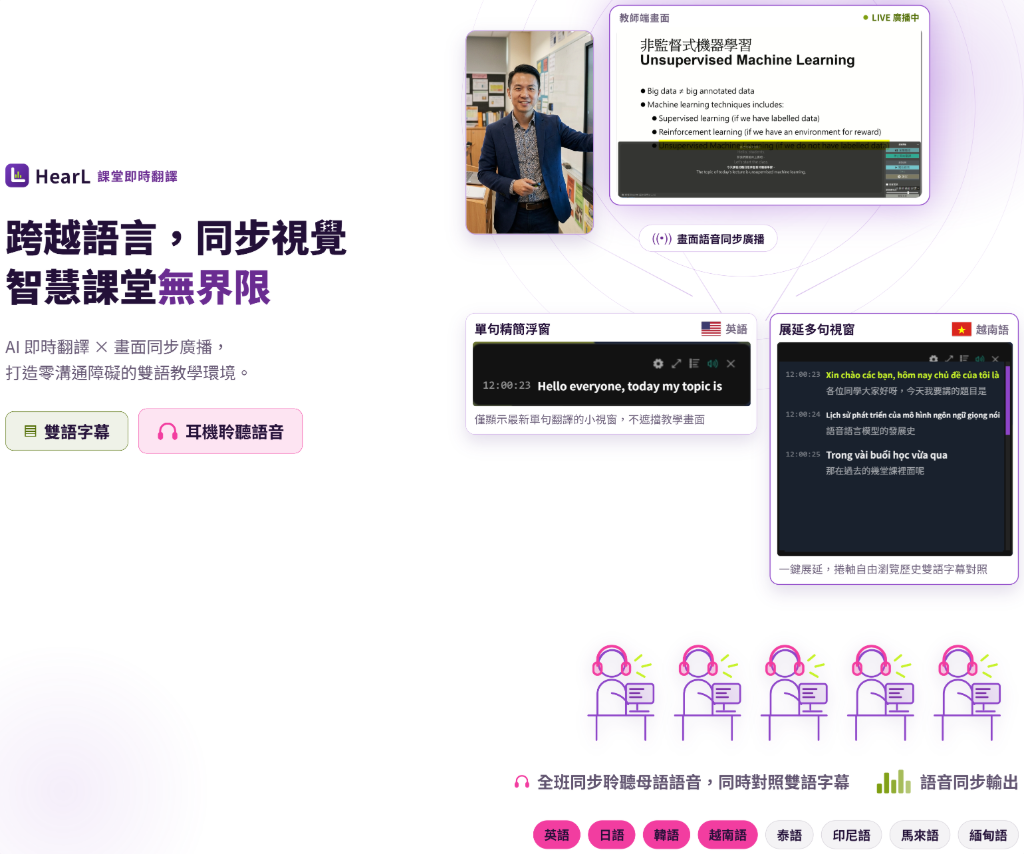The height and width of the screenshot is (854, 1024).
Task: Click the 各位同學大家好呀 translation line
Action: (906, 390)
